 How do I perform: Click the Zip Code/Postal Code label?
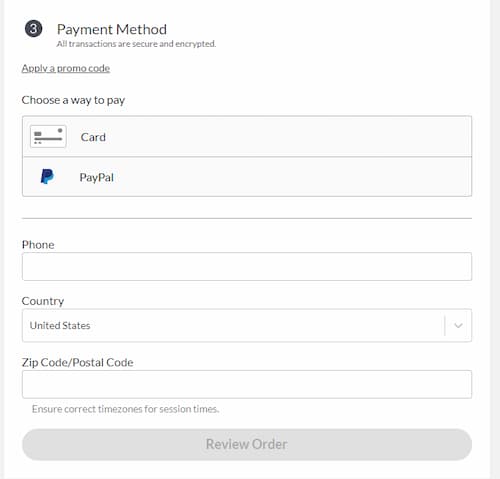pyautogui.click(x=77, y=362)
